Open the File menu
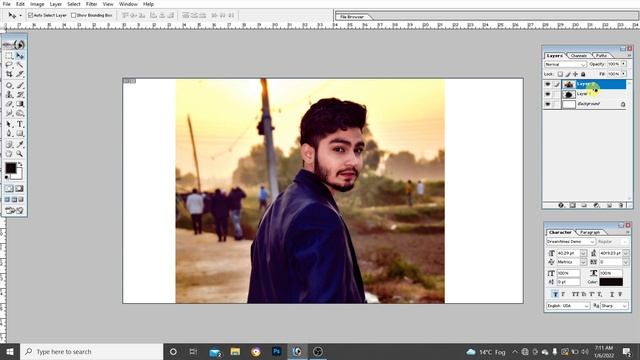Screen dimensions: 640x360 click(7, 4)
